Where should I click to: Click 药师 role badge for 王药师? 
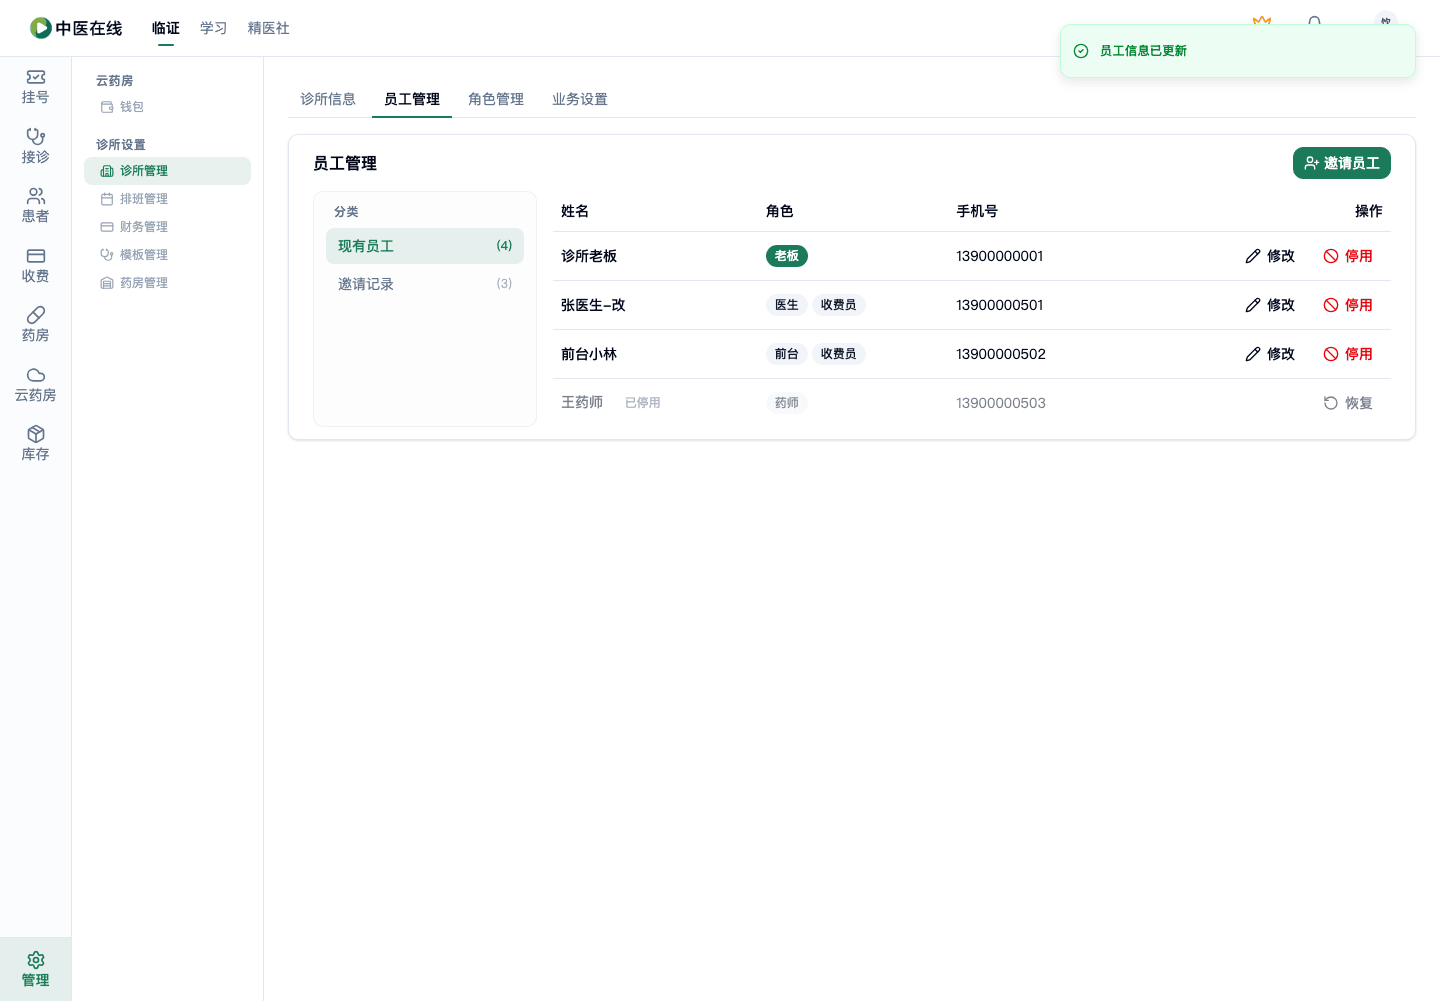(787, 403)
